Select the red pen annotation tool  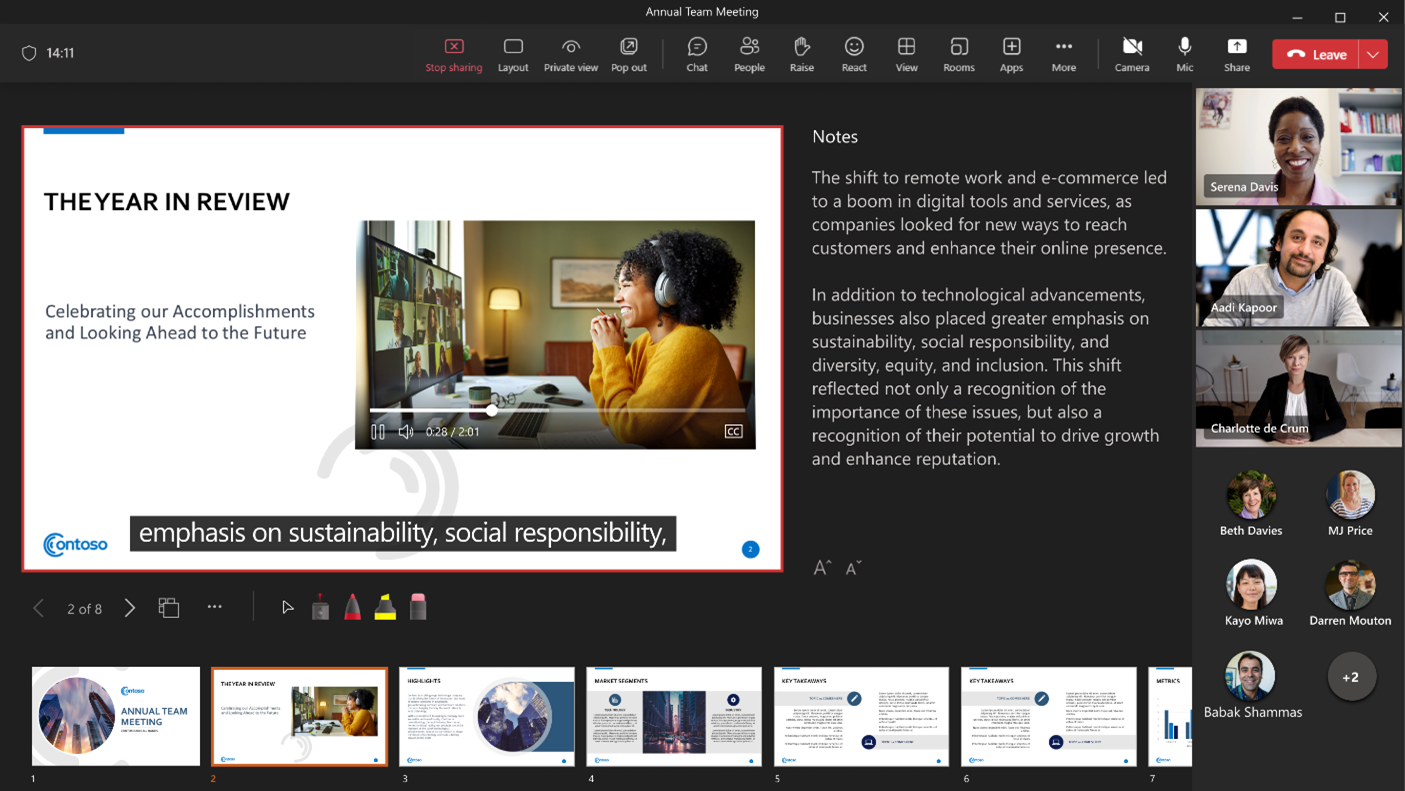(x=352, y=606)
